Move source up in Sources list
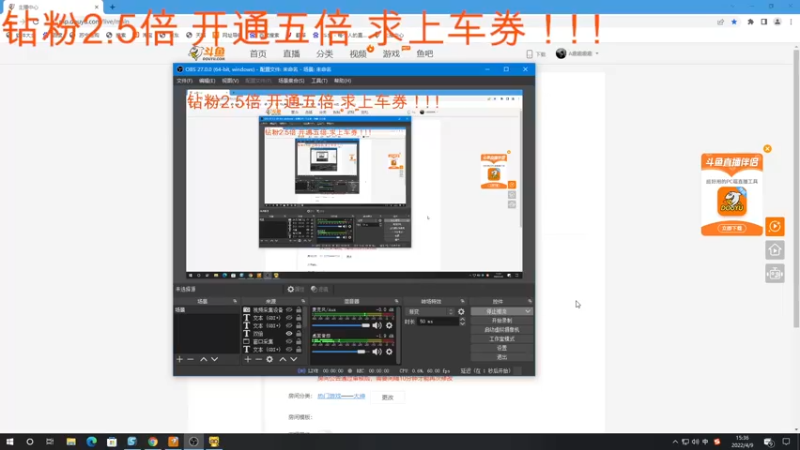The image size is (800, 450). tap(283, 359)
